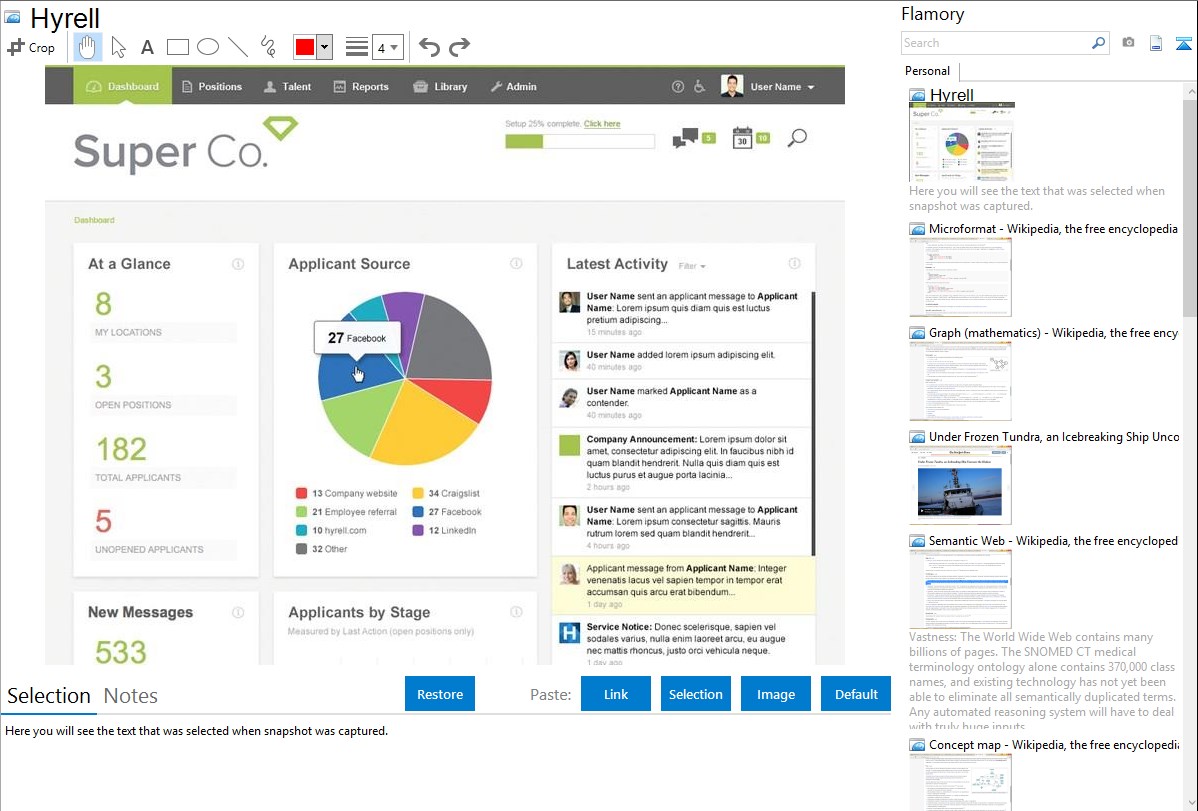Switch to the Selection tab
The width and height of the screenshot is (1198, 811).
(48, 696)
